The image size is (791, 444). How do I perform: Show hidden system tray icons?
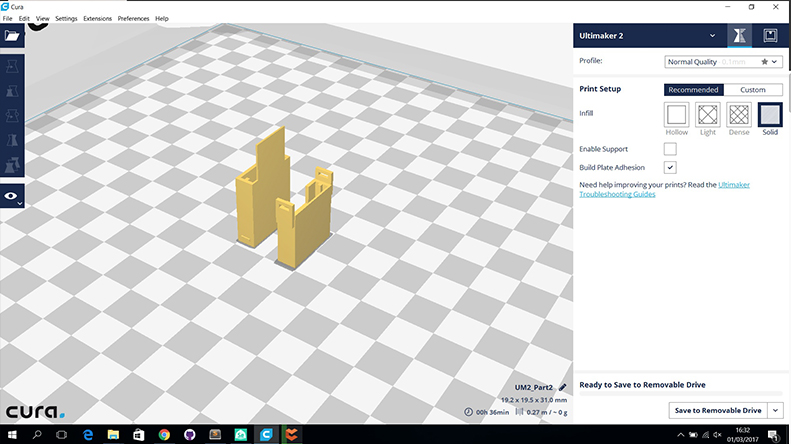pos(681,434)
